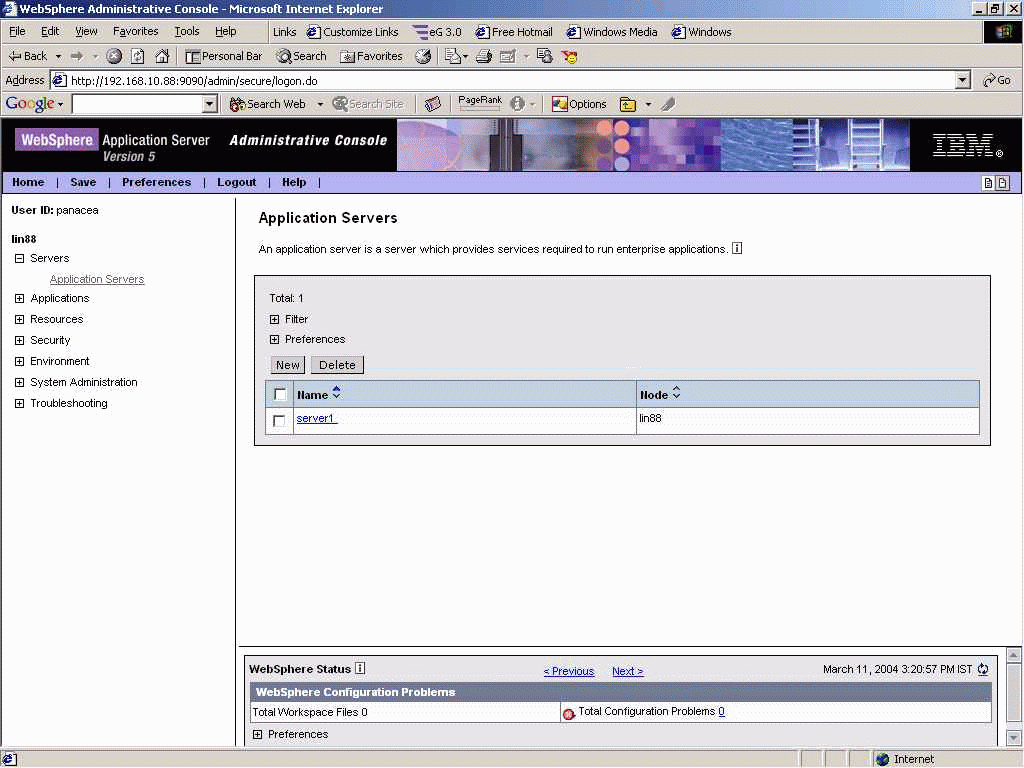Click the Next status link
This screenshot has height=768, width=1024.
(628, 671)
